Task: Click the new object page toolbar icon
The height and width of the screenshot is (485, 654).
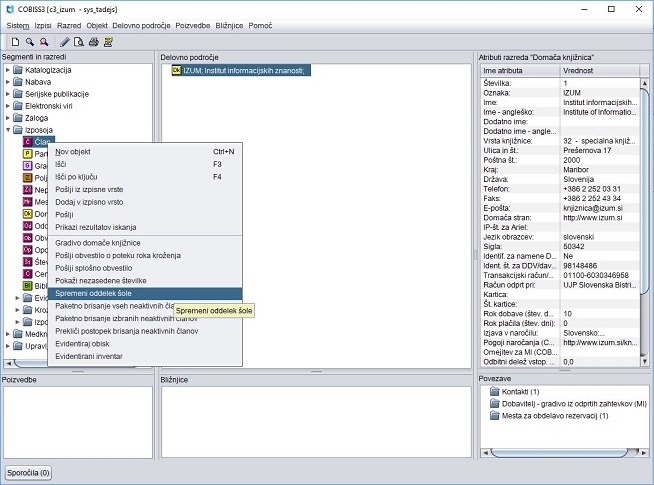Action: (x=15, y=42)
